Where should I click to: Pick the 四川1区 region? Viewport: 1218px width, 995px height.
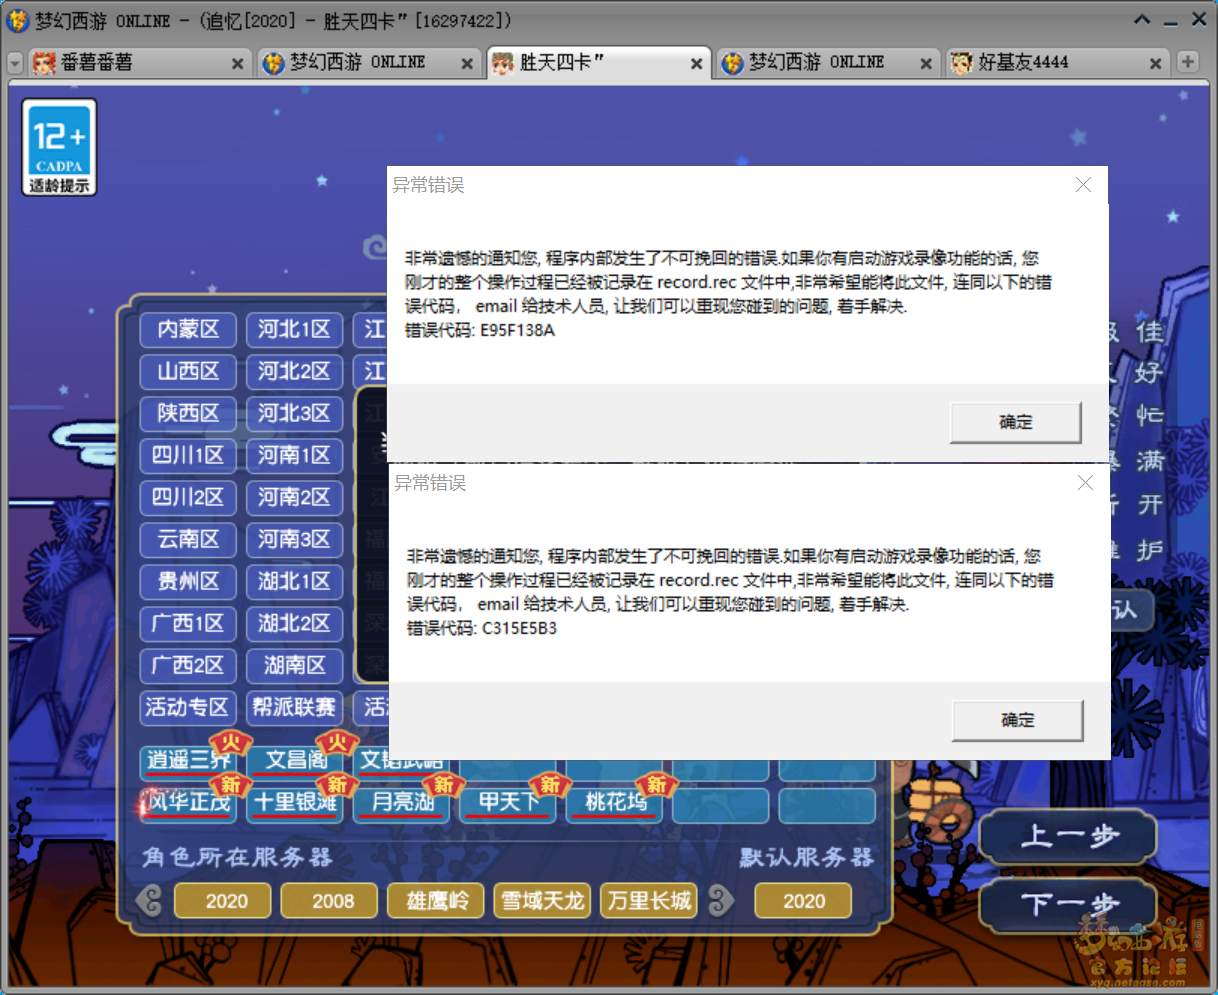coord(188,455)
